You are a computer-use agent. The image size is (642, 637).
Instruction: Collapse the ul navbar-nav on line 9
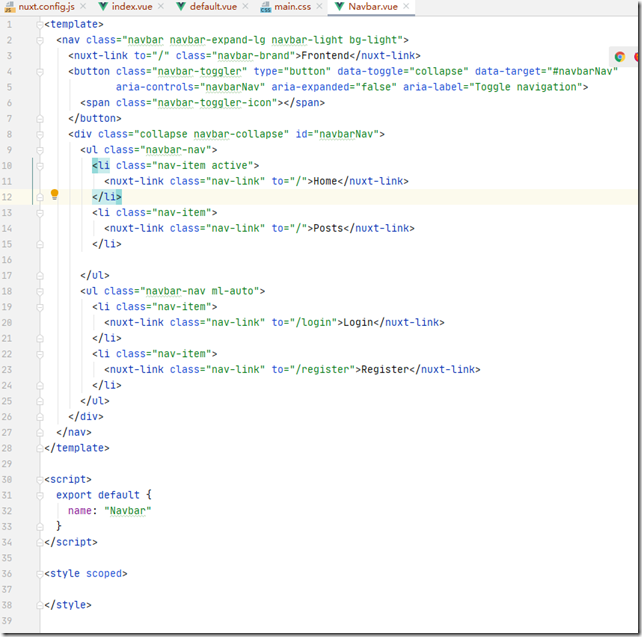pyautogui.click(x=40, y=150)
